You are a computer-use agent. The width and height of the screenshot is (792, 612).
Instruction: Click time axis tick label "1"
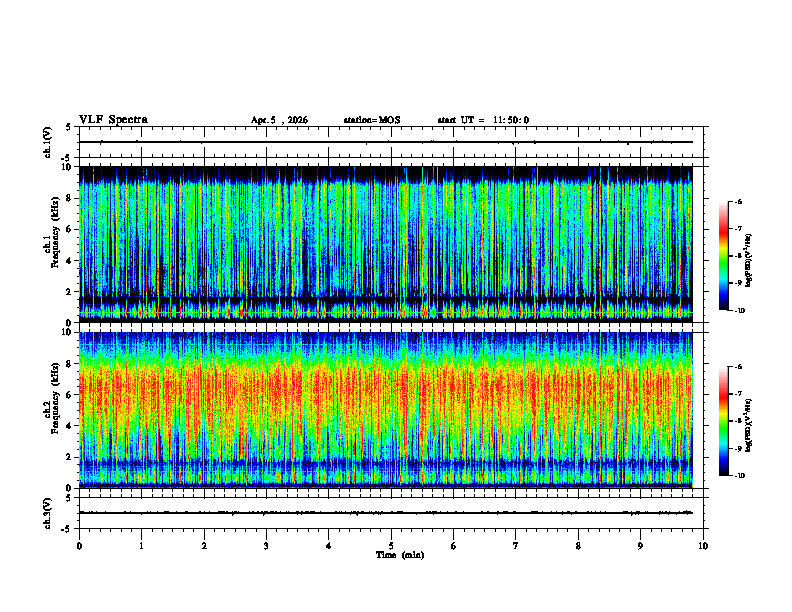pyautogui.click(x=141, y=546)
